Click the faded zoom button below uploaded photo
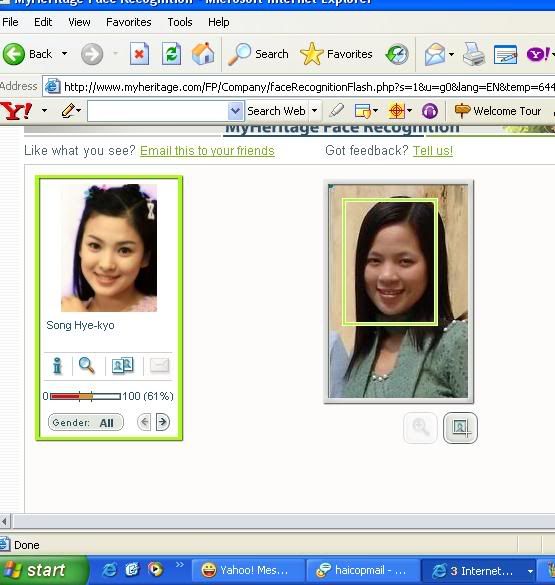This screenshot has height=585, width=555. (420, 428)
